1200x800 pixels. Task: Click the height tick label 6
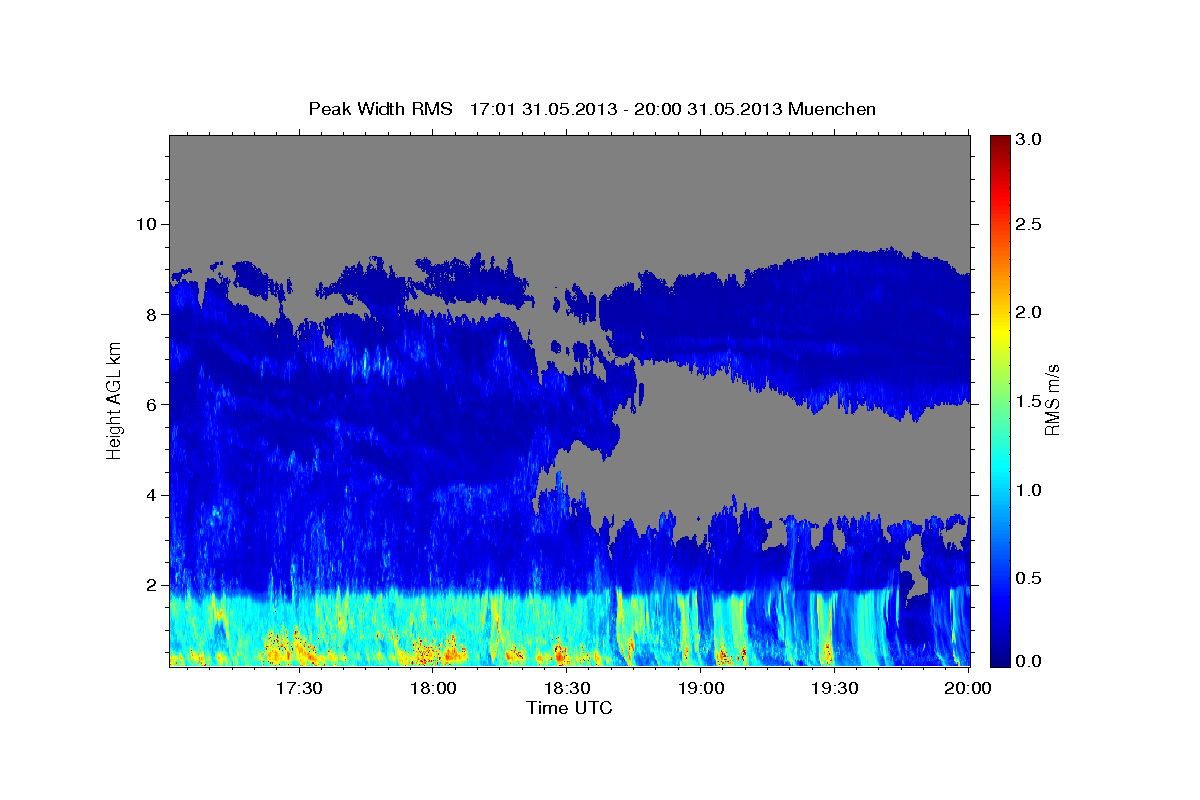tap(154, 404)
